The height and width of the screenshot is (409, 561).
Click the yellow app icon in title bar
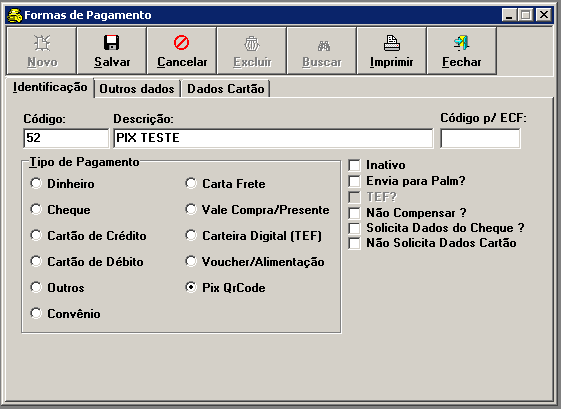15,15
